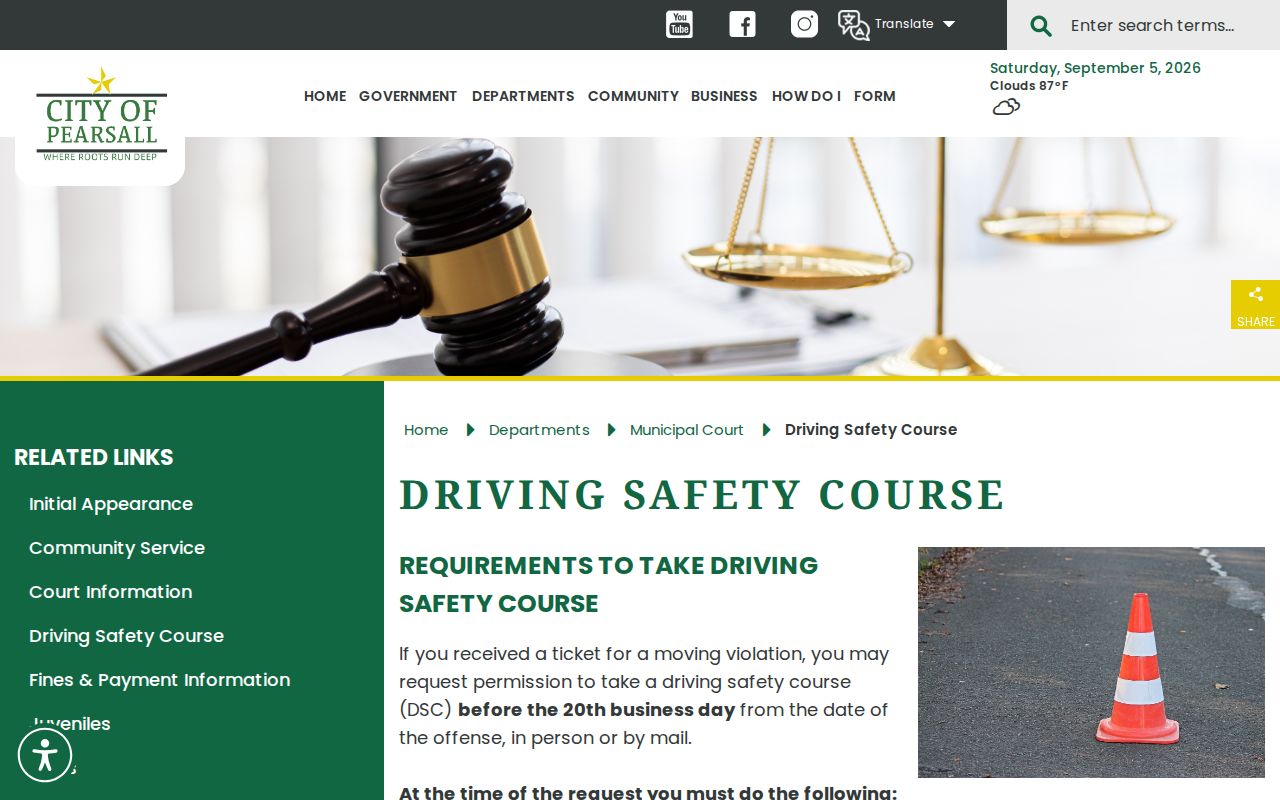Click the search magnifier icon
This screenshot has width=1280, height=800.
tap(1041, 25)
